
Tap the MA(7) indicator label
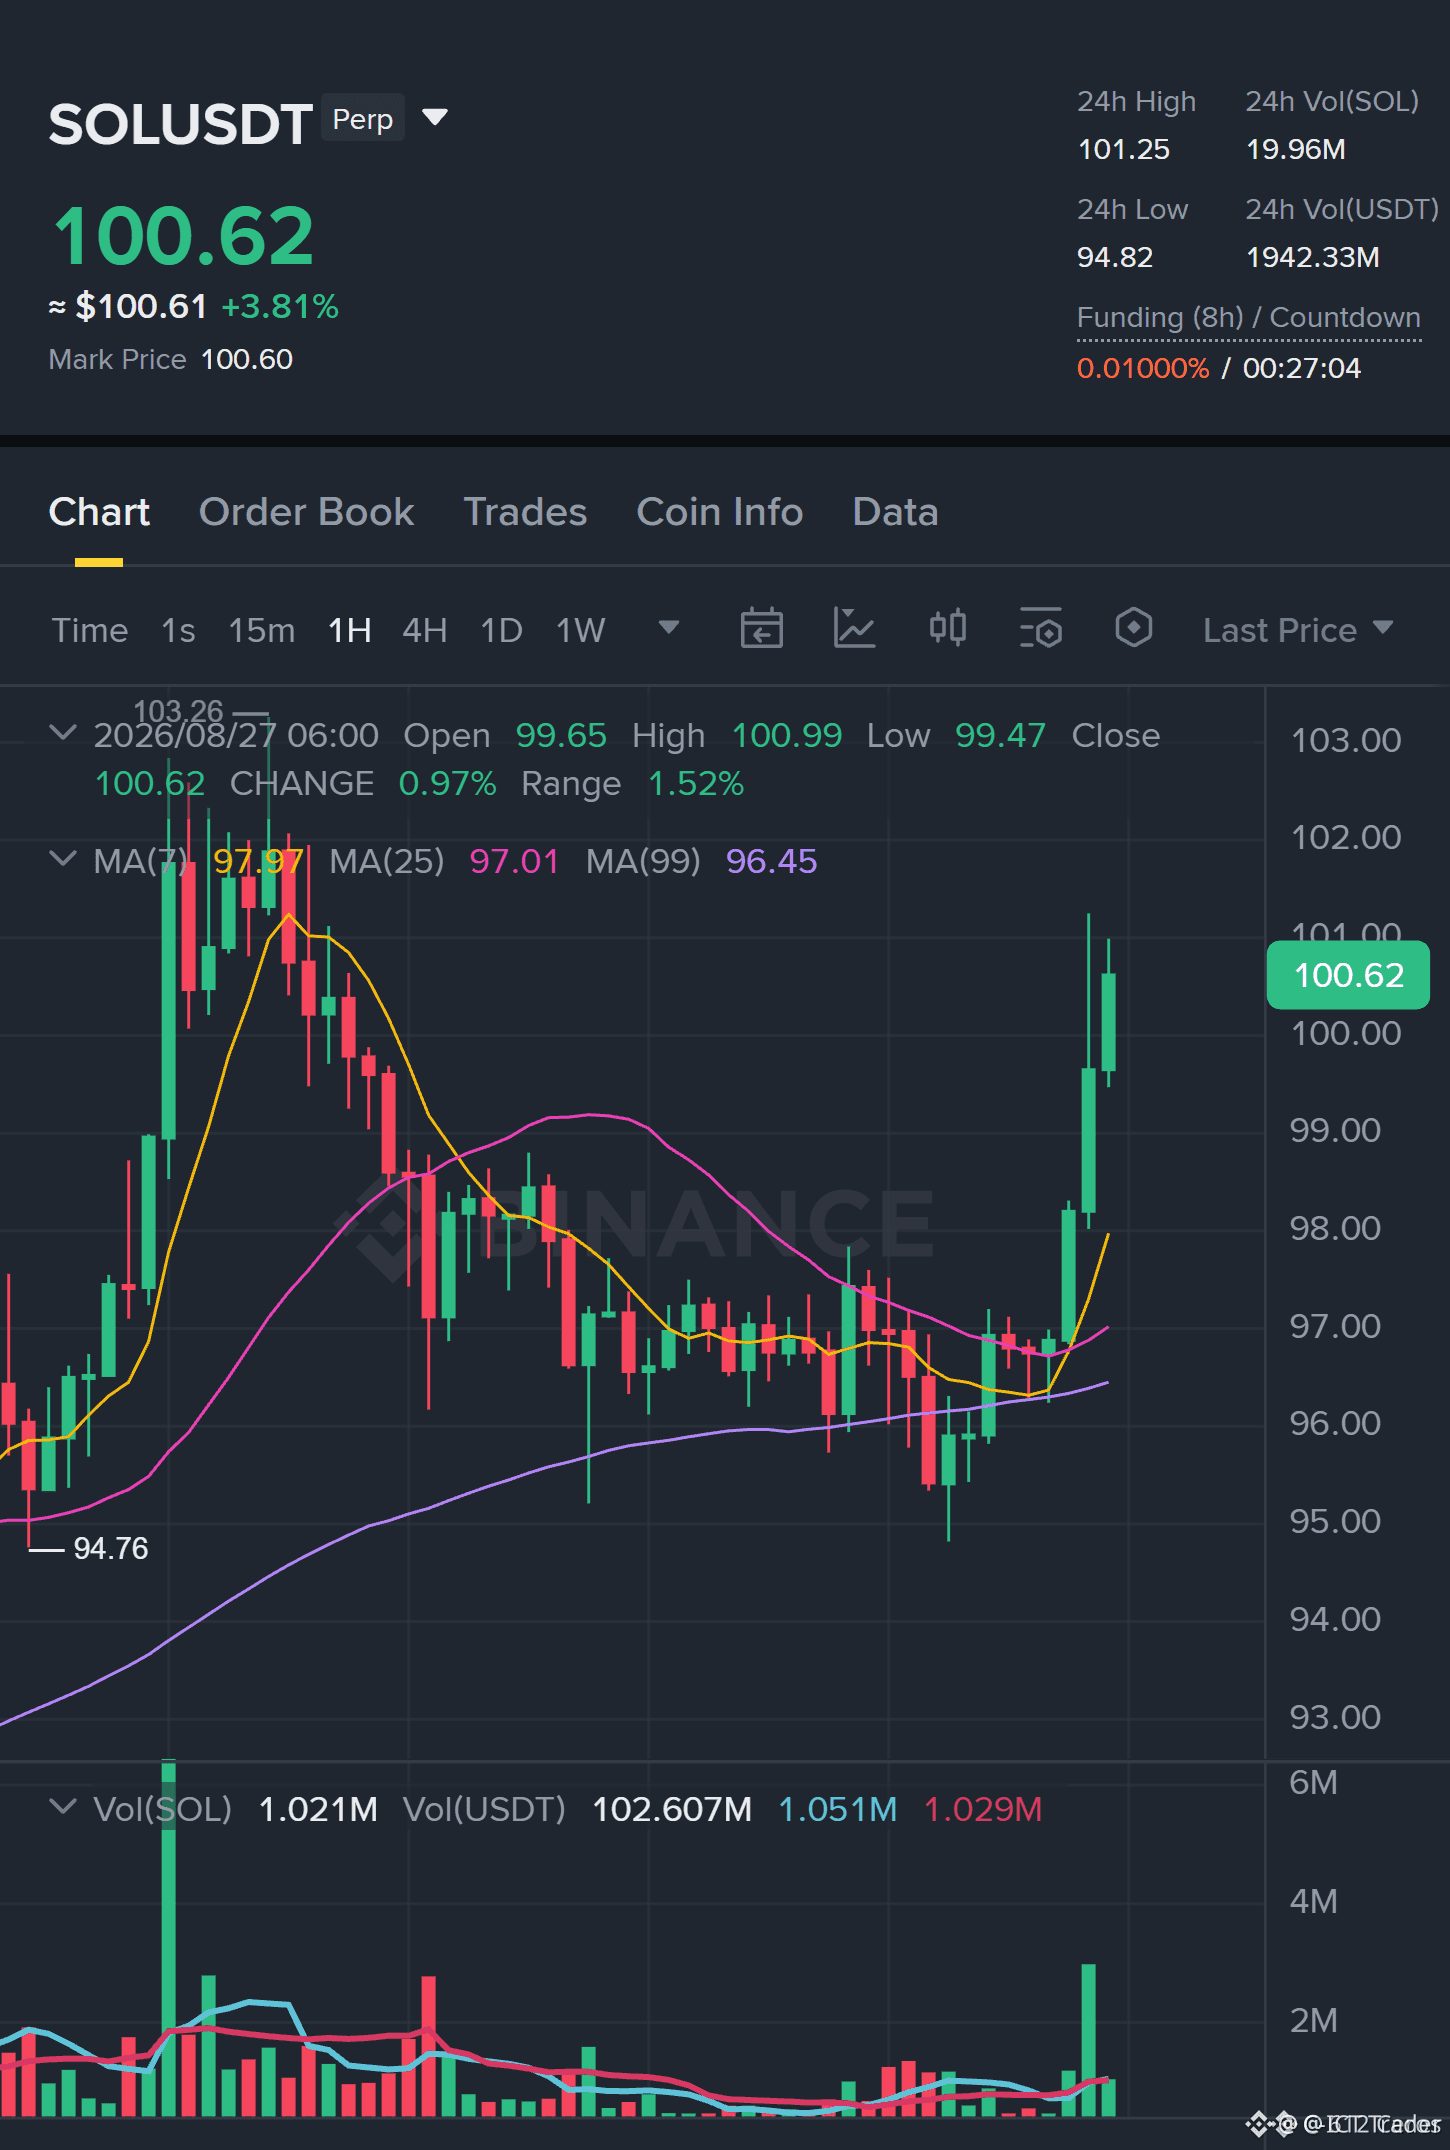(x=140, y=861)
